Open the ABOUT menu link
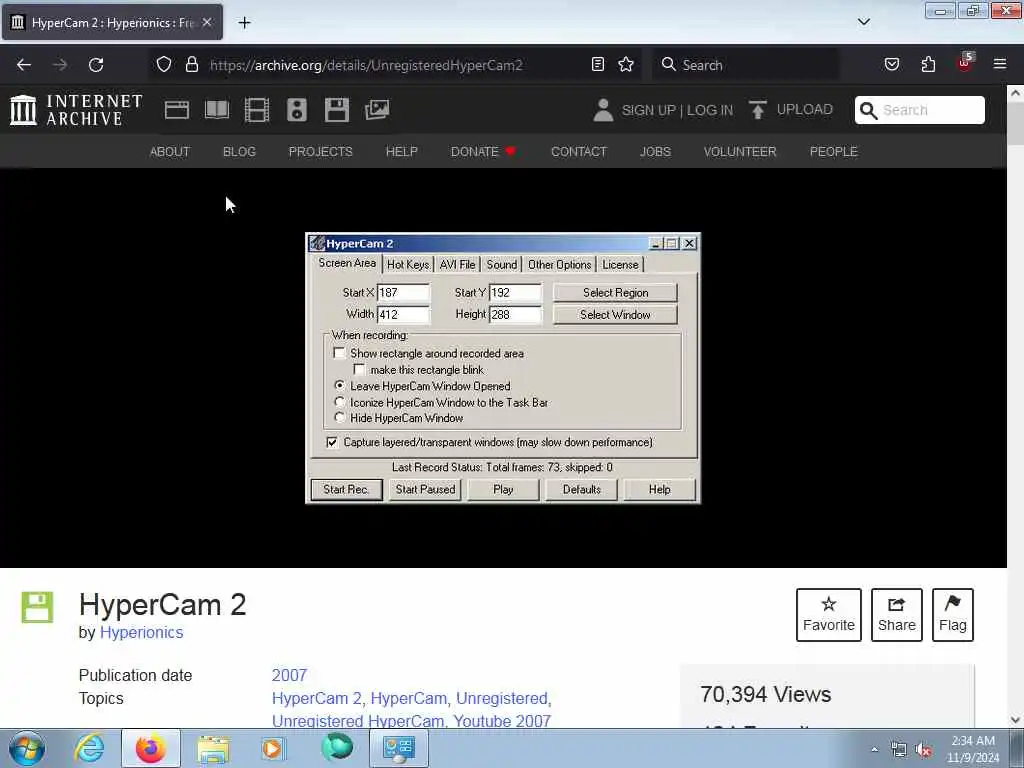 tap(170, 152)
